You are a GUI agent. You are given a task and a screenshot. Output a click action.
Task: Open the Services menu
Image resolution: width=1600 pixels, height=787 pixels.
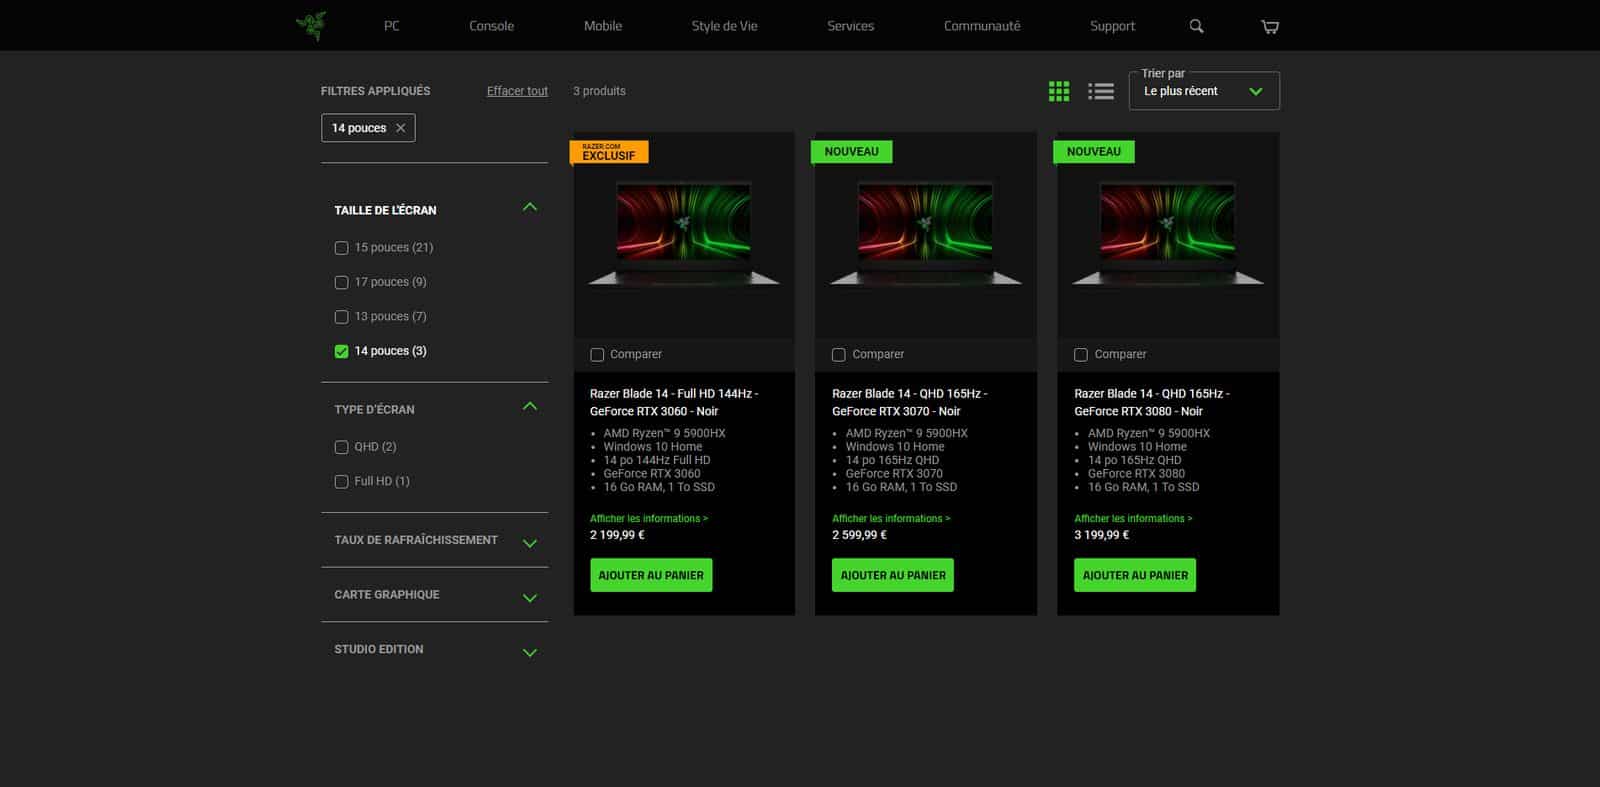(850, 26)
